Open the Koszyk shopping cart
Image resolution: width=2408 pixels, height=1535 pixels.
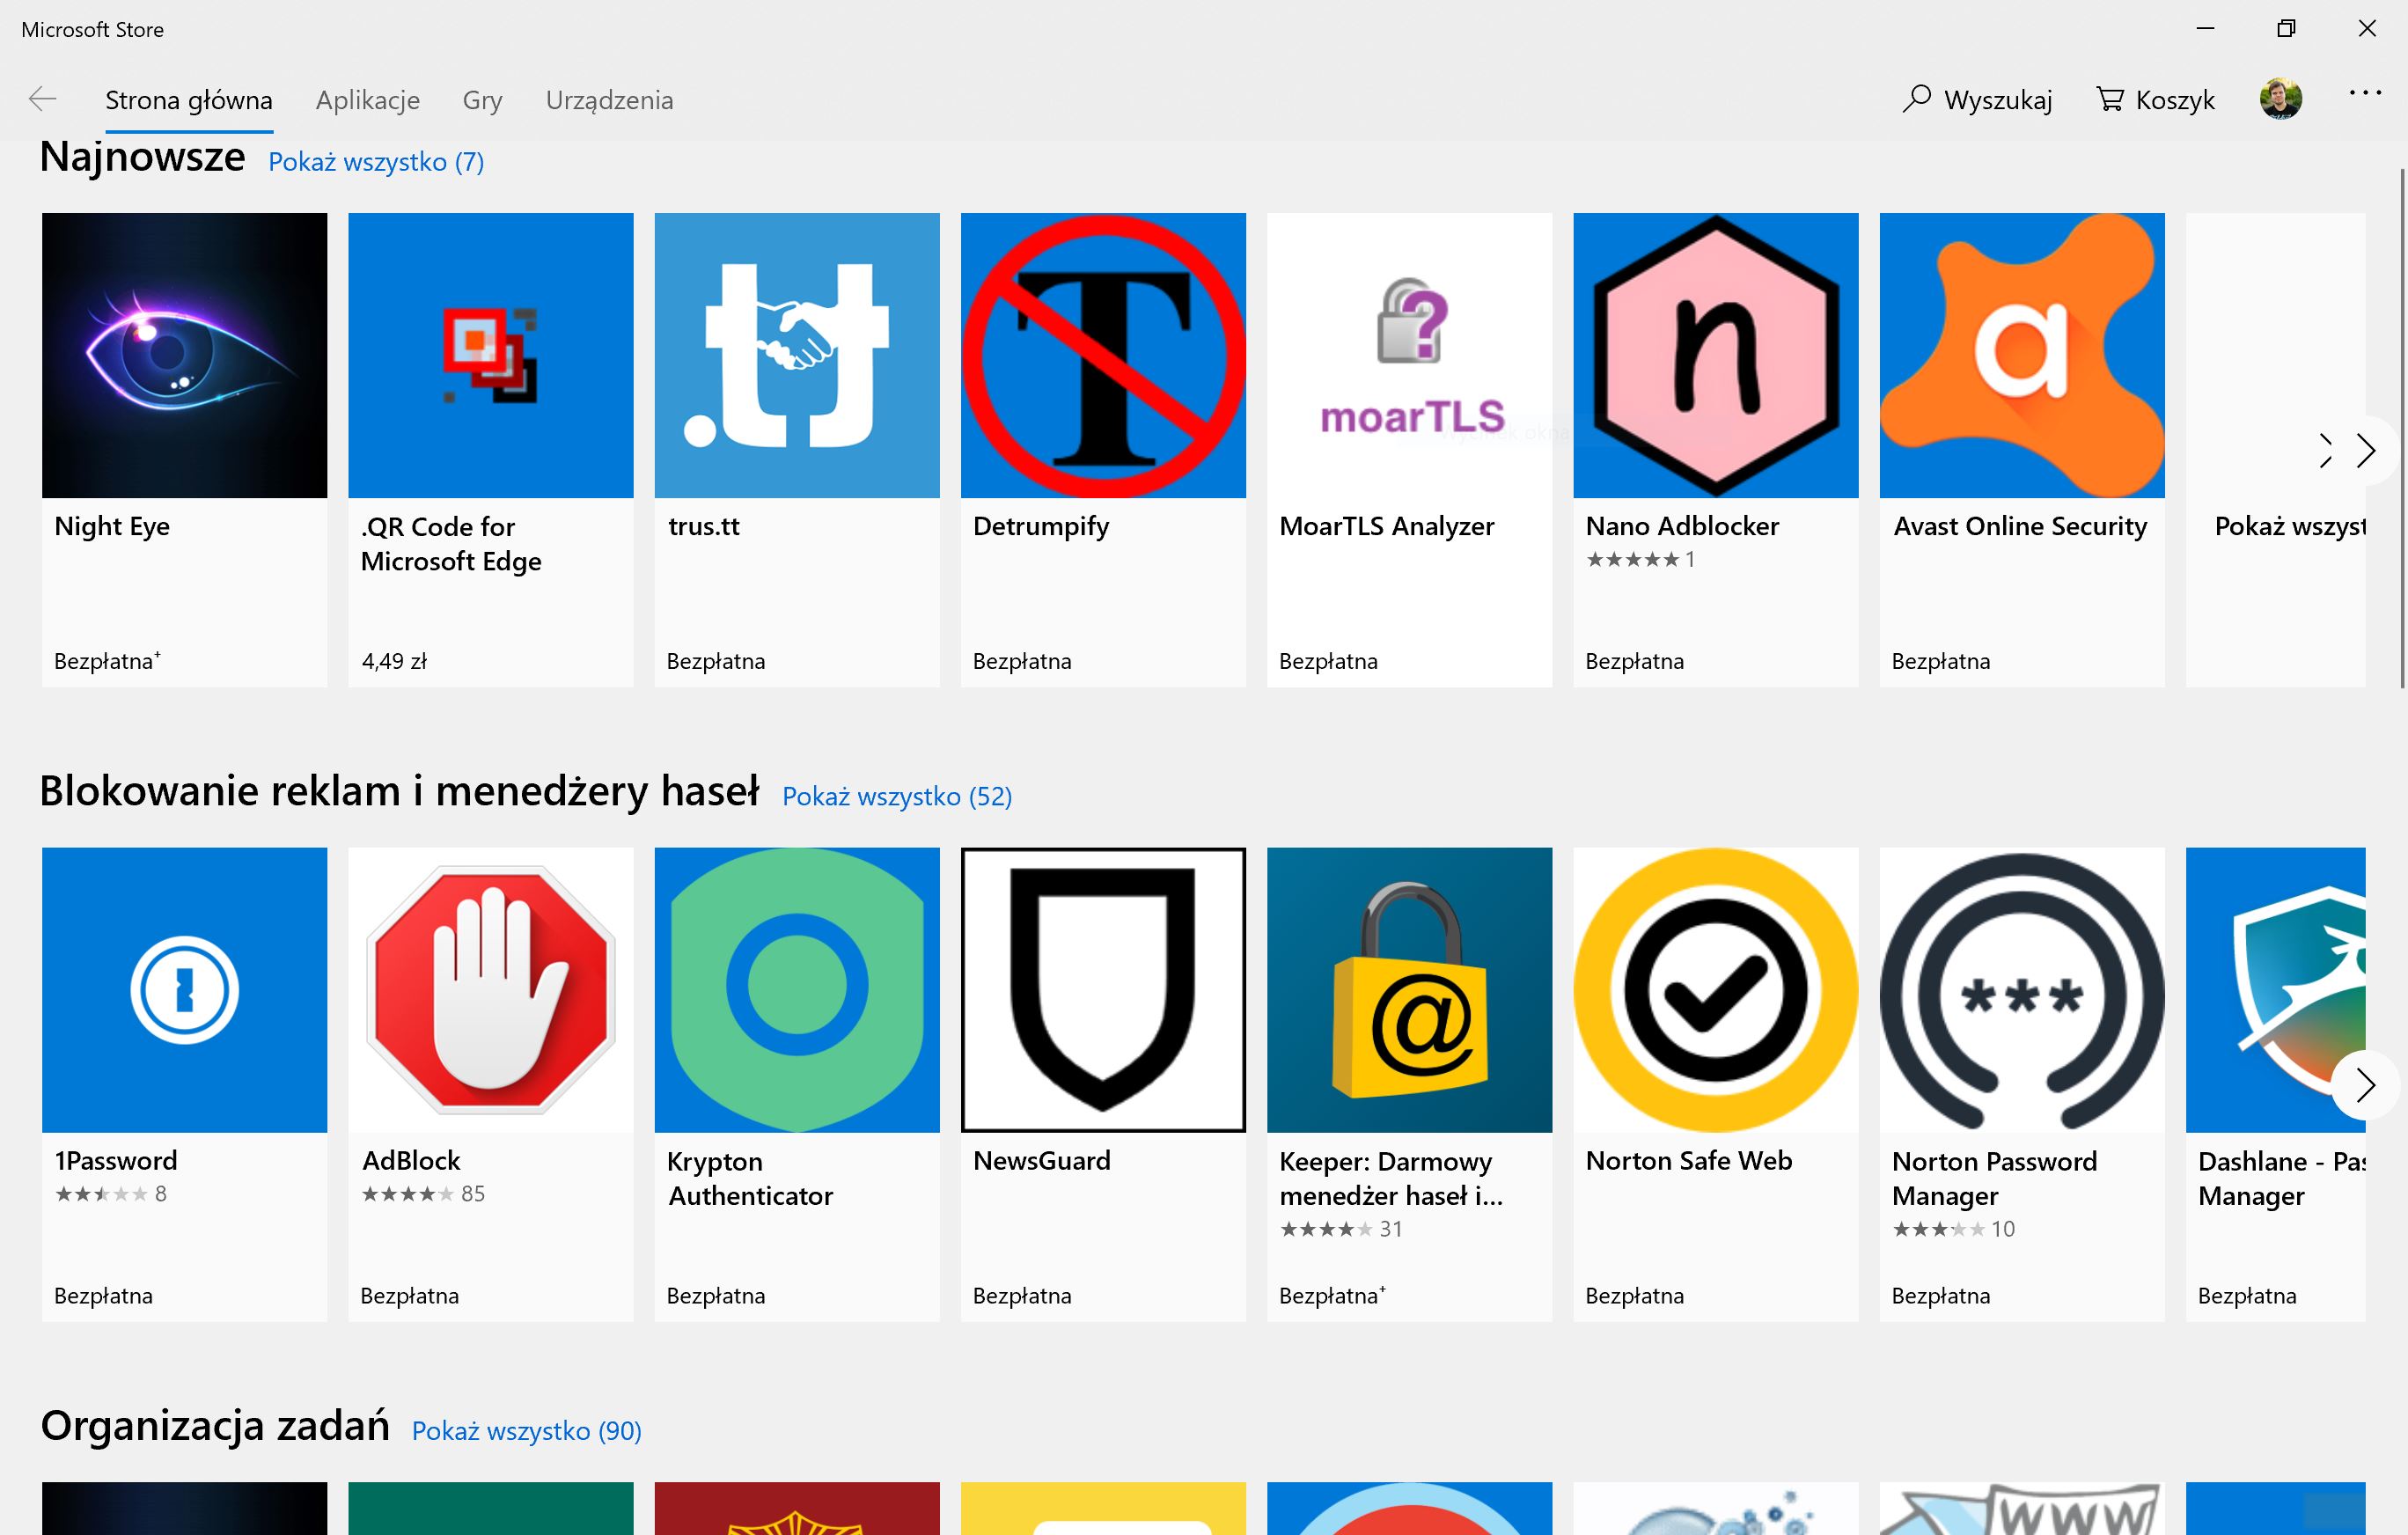click(x=2155, y=99)
